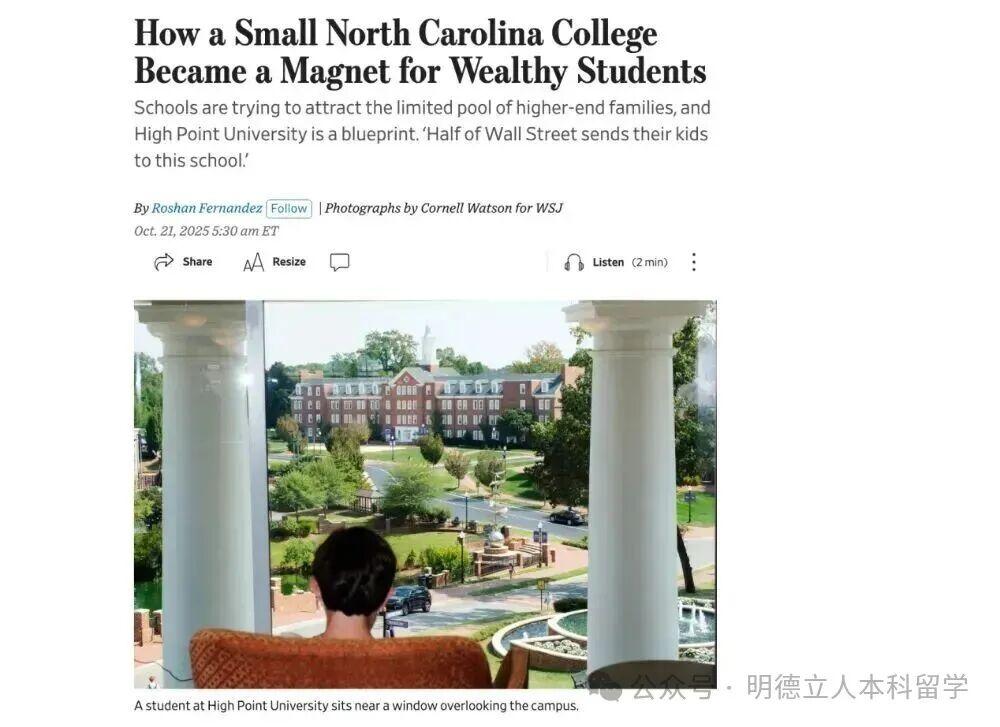Click the headphones Listen icon
Image resolution: width=1000 pixels, height=727 pixels.
pos(574,262)
